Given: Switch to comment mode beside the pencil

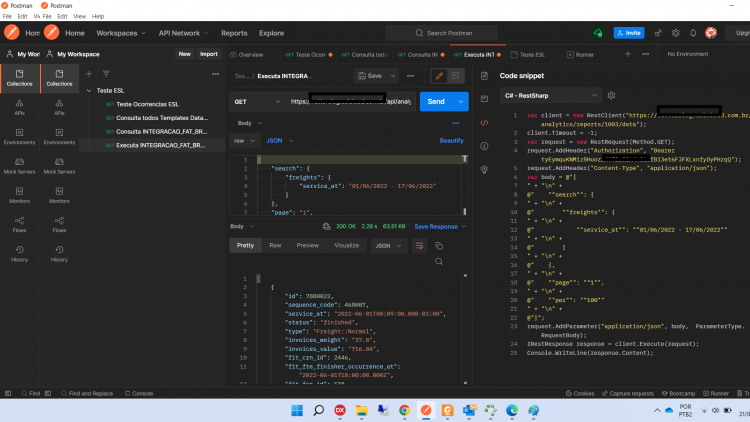Looking at the screenshot, I should 455,76.
